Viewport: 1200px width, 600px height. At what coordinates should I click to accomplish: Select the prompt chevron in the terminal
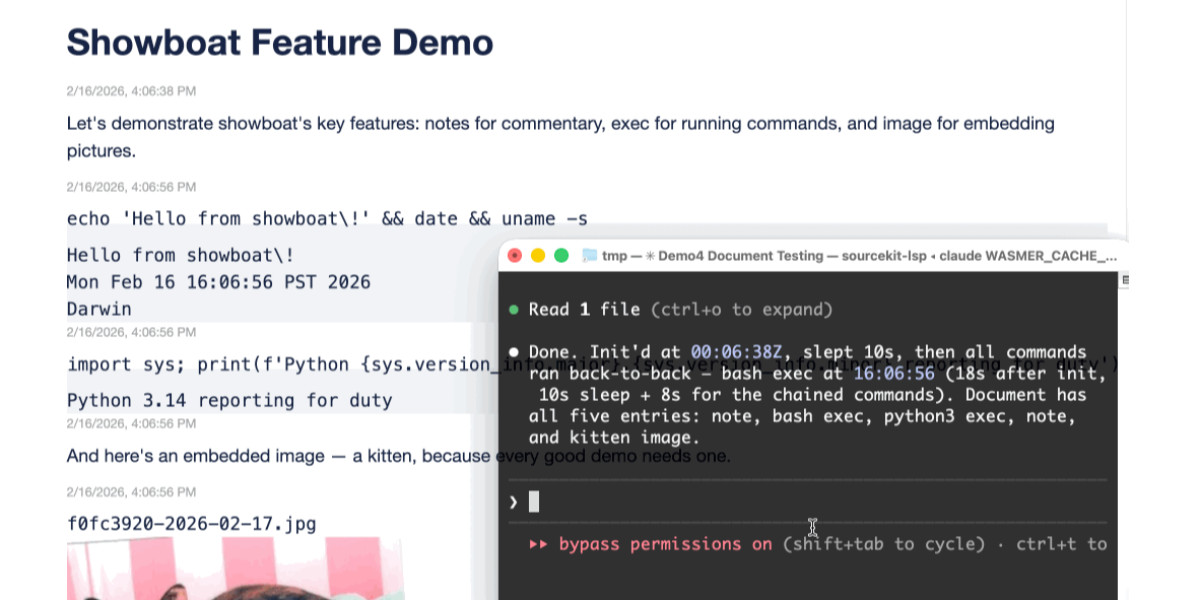(x=513, y=501)
